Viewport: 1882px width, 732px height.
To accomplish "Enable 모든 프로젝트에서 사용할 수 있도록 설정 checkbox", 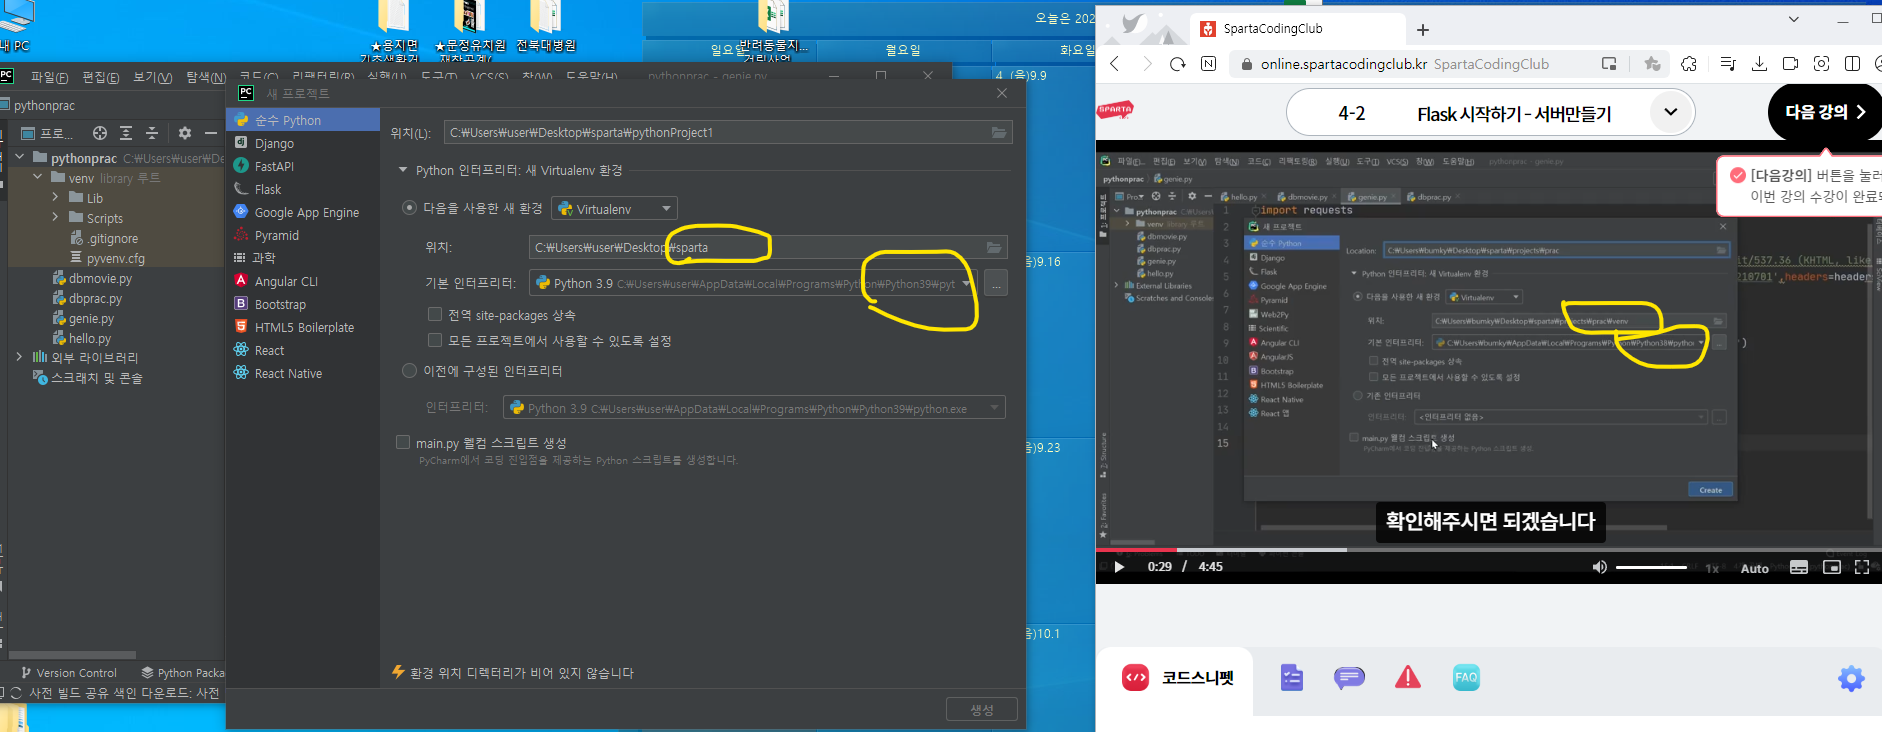I will pos(435,340).
